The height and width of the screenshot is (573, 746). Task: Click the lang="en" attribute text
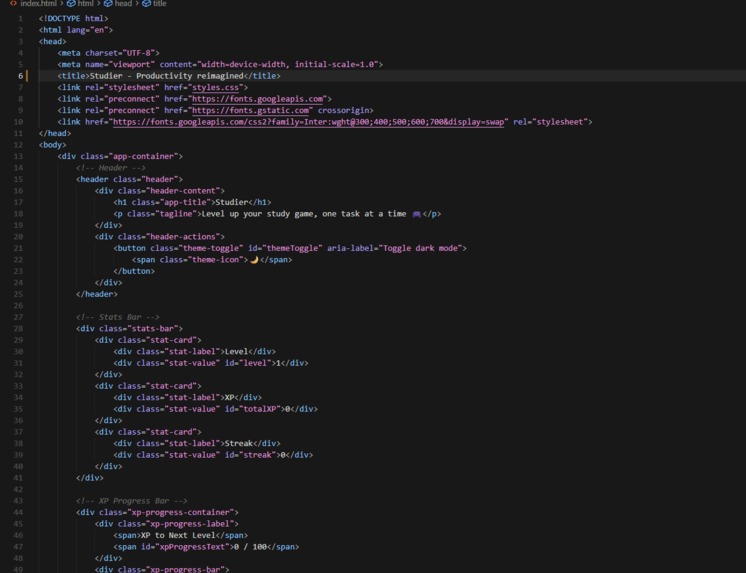(x=87, y=30)
